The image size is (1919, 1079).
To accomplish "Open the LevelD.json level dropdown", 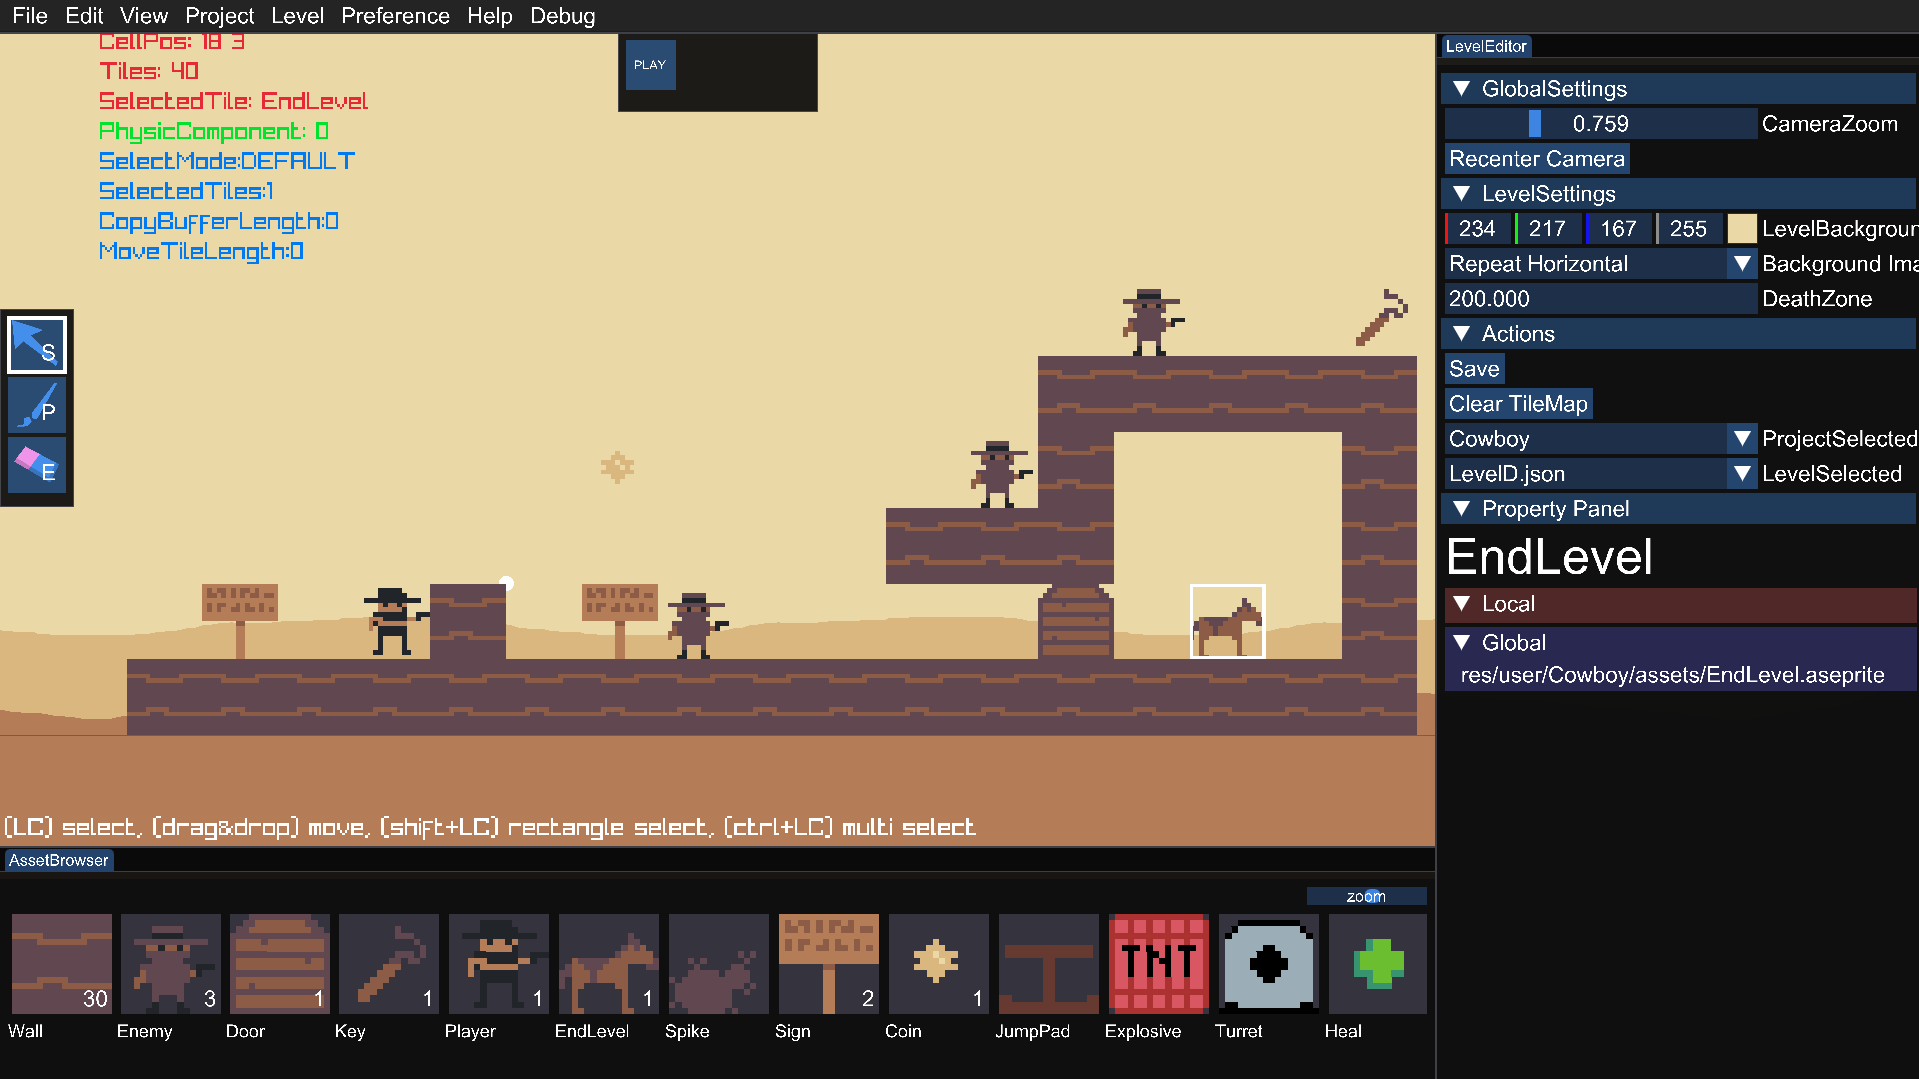I will [1600, 474].
